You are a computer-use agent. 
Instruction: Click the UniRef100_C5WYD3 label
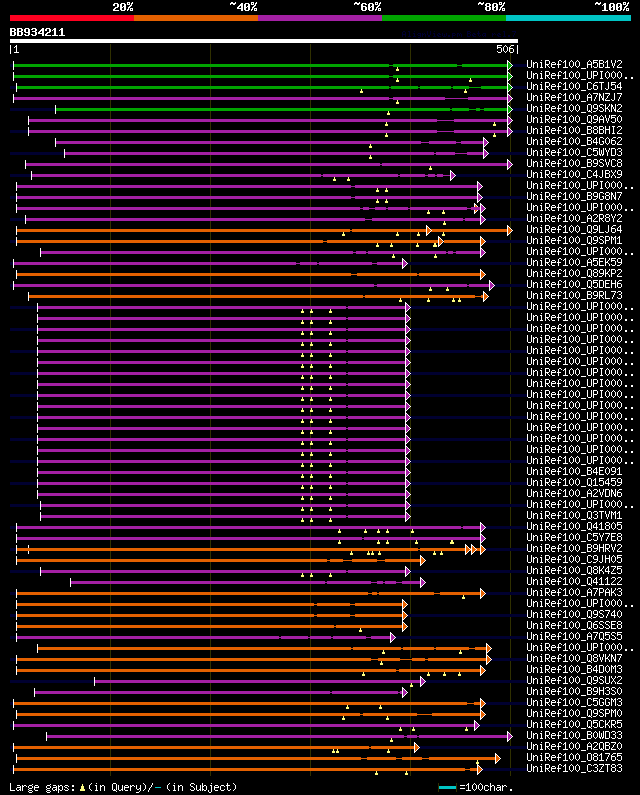click(574, 153)
